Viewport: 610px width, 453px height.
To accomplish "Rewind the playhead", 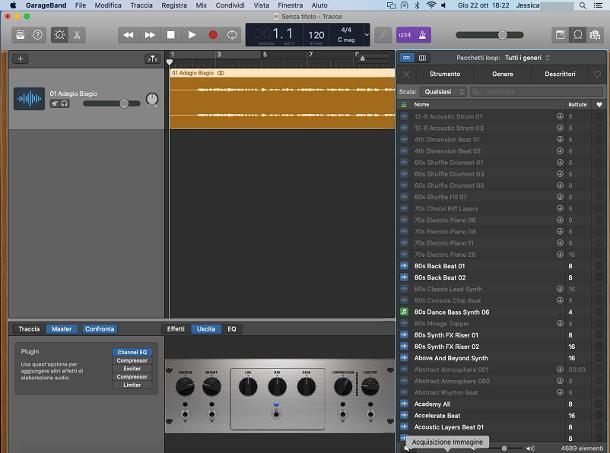I will [x=128, y=35].
